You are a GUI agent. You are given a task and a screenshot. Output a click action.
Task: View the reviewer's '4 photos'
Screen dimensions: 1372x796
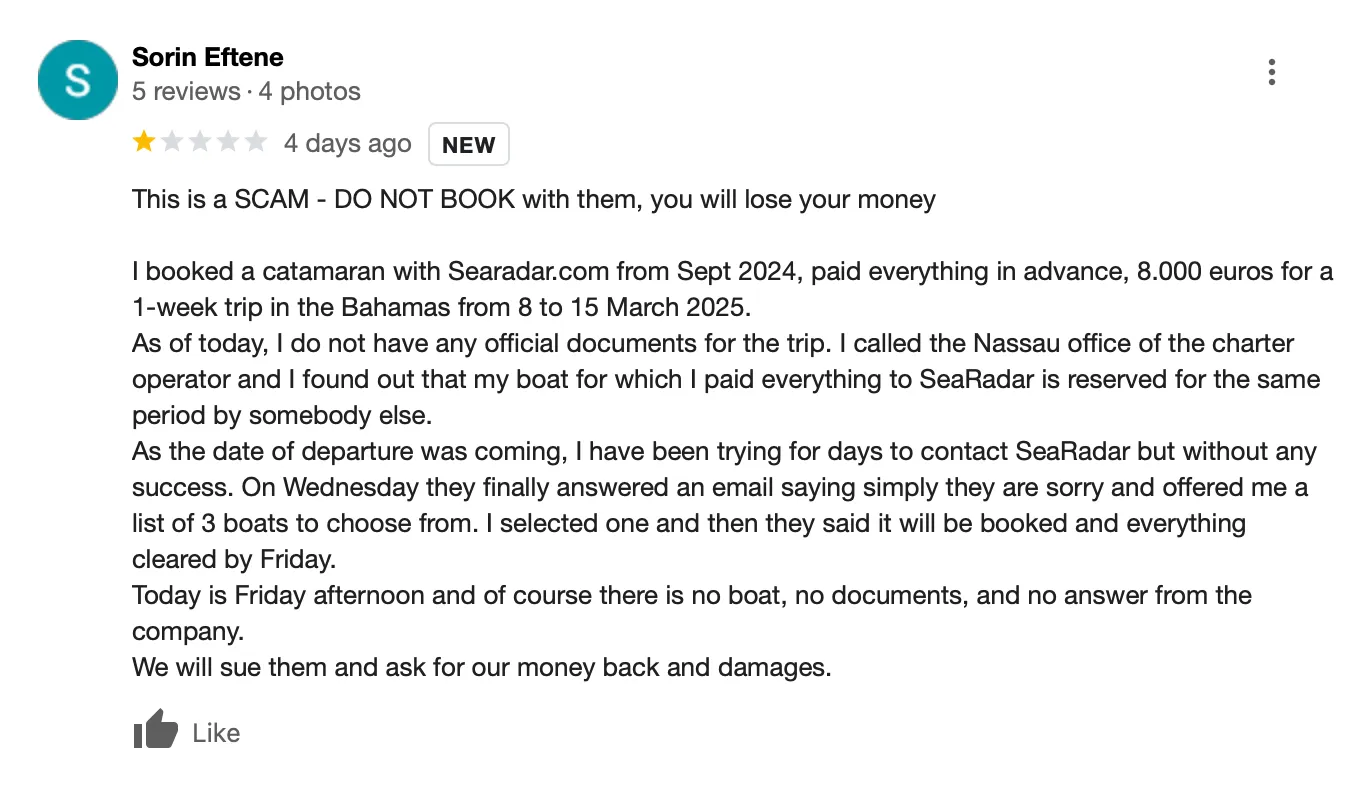coord(310,90)
